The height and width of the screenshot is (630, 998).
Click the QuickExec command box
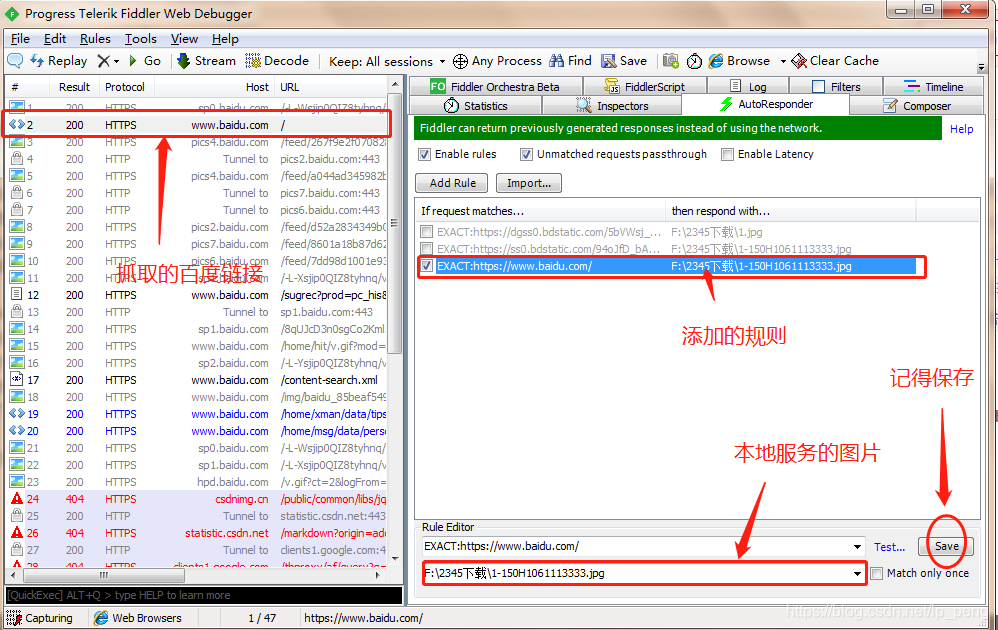(x=204, y=595)
